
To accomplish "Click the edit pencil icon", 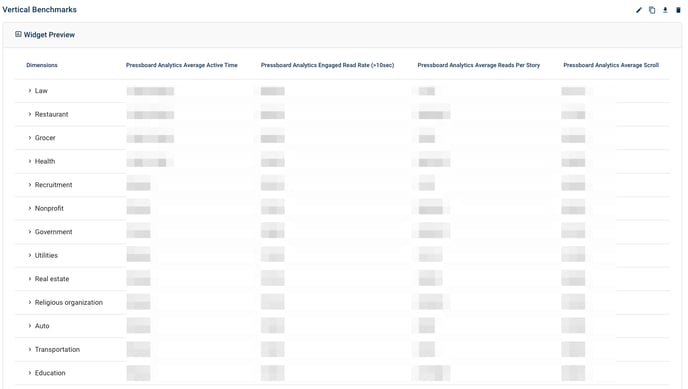I will pyautogui.click(x=639, y=10).
